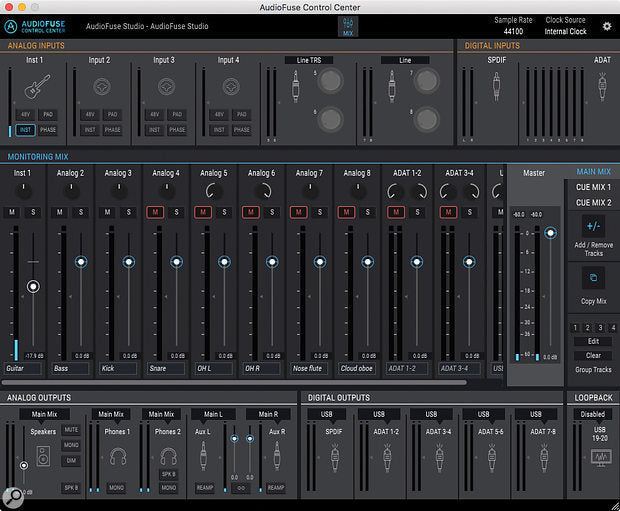Open Loopback Disabled dropdown

[x=592, y=414]
